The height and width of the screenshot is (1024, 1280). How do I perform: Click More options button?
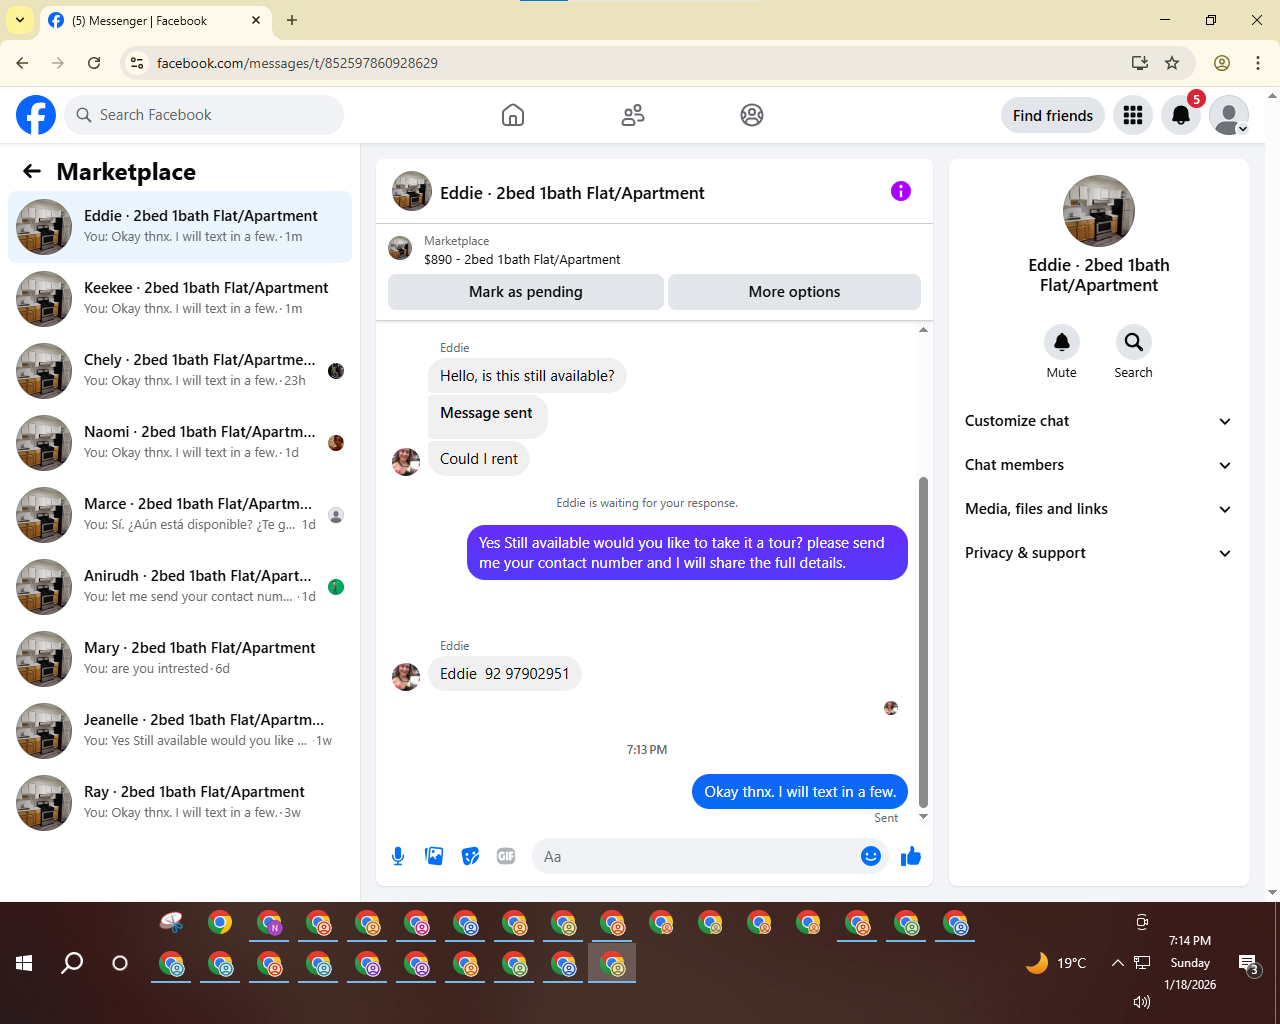click(x=794, y=292)
